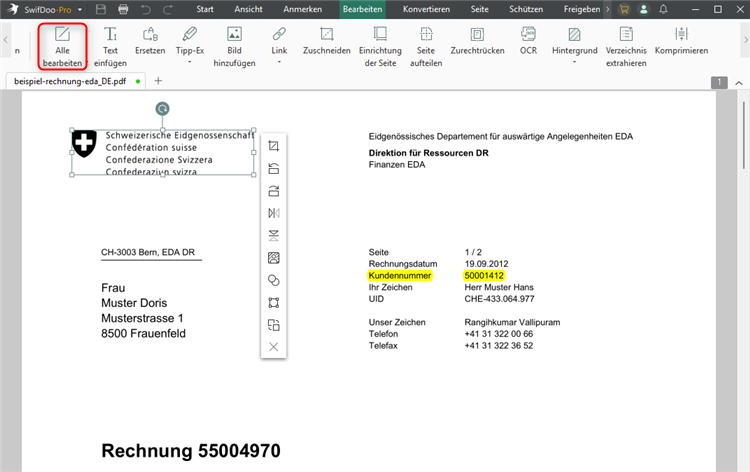
Task: Show more tabs via chevron after Freigeben
Action: 608,9
